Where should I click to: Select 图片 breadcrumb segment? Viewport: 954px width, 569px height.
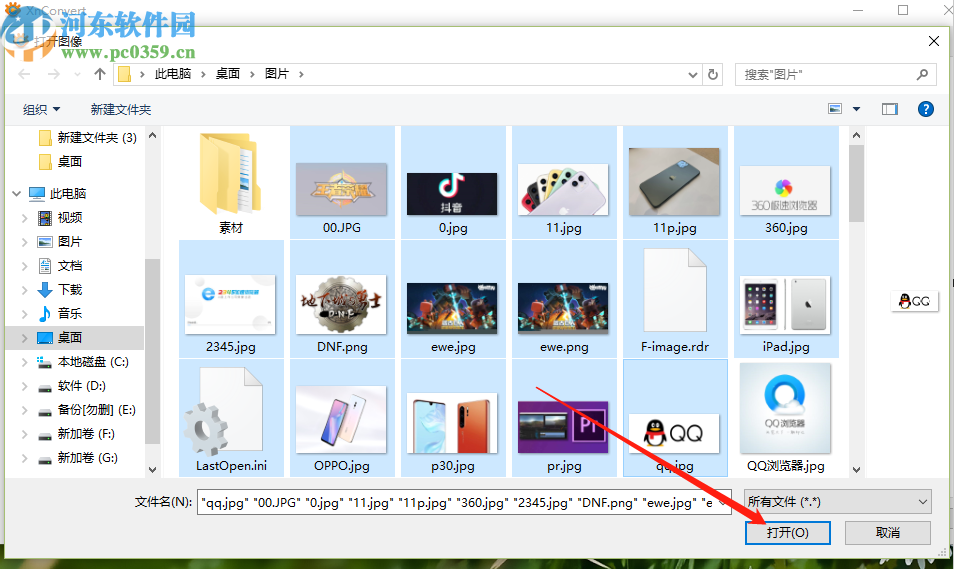277,74
